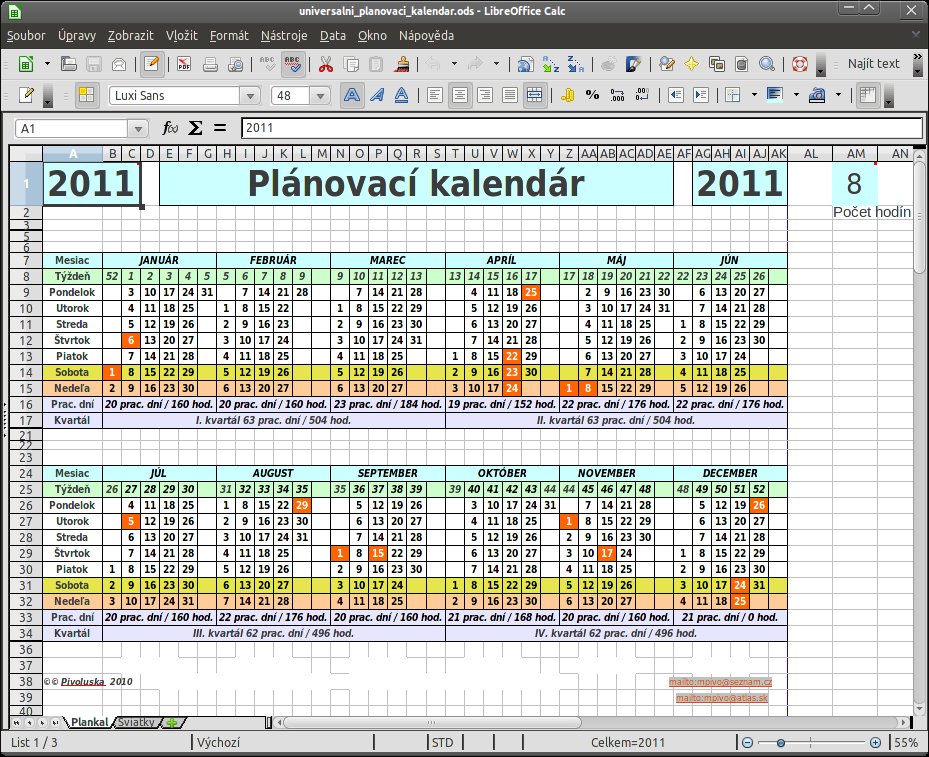Open Help lifebuoy icon
Image resolution: width=929 pixels, height=757 pixels.
(800, 63)
